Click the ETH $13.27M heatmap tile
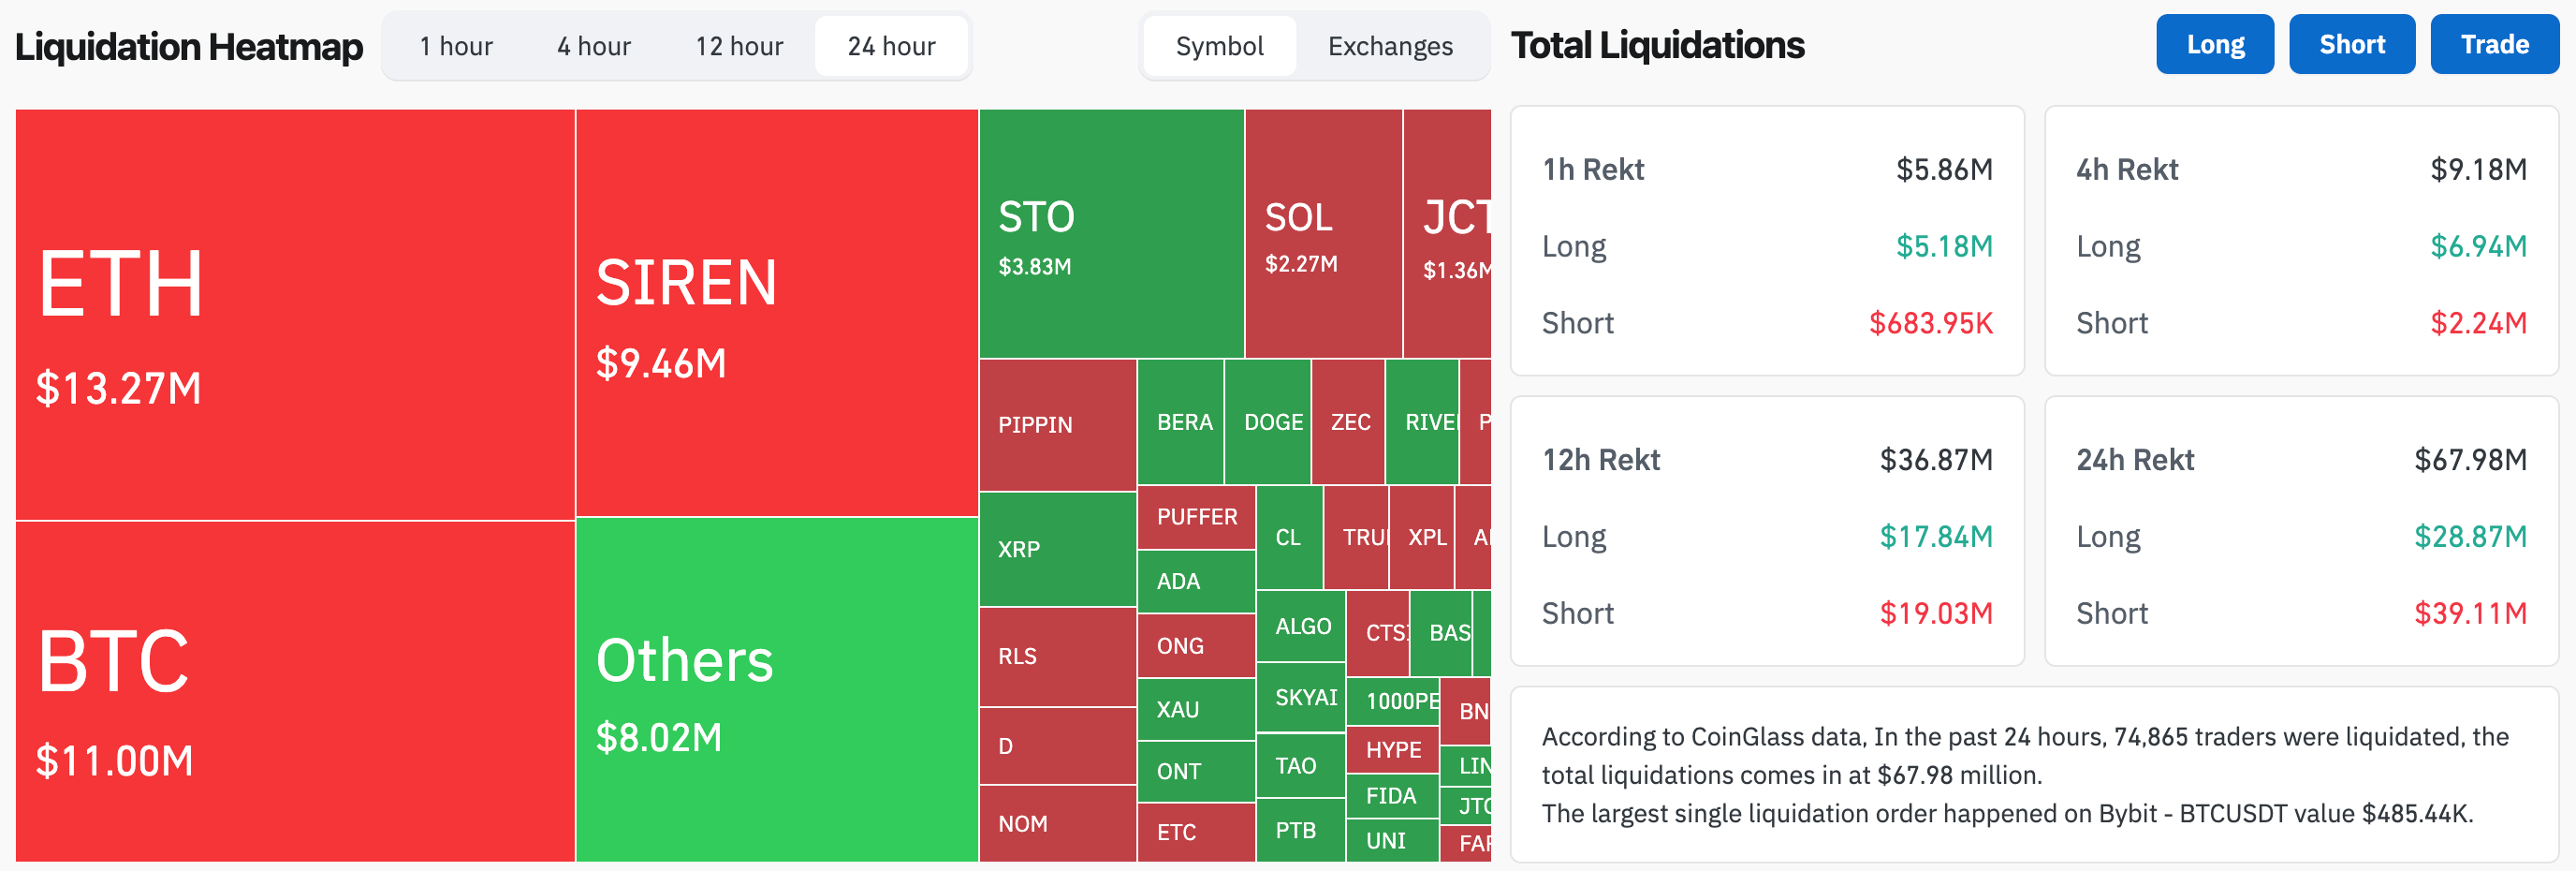This screenshot has height=871, width=2576. tap(295, 314)
